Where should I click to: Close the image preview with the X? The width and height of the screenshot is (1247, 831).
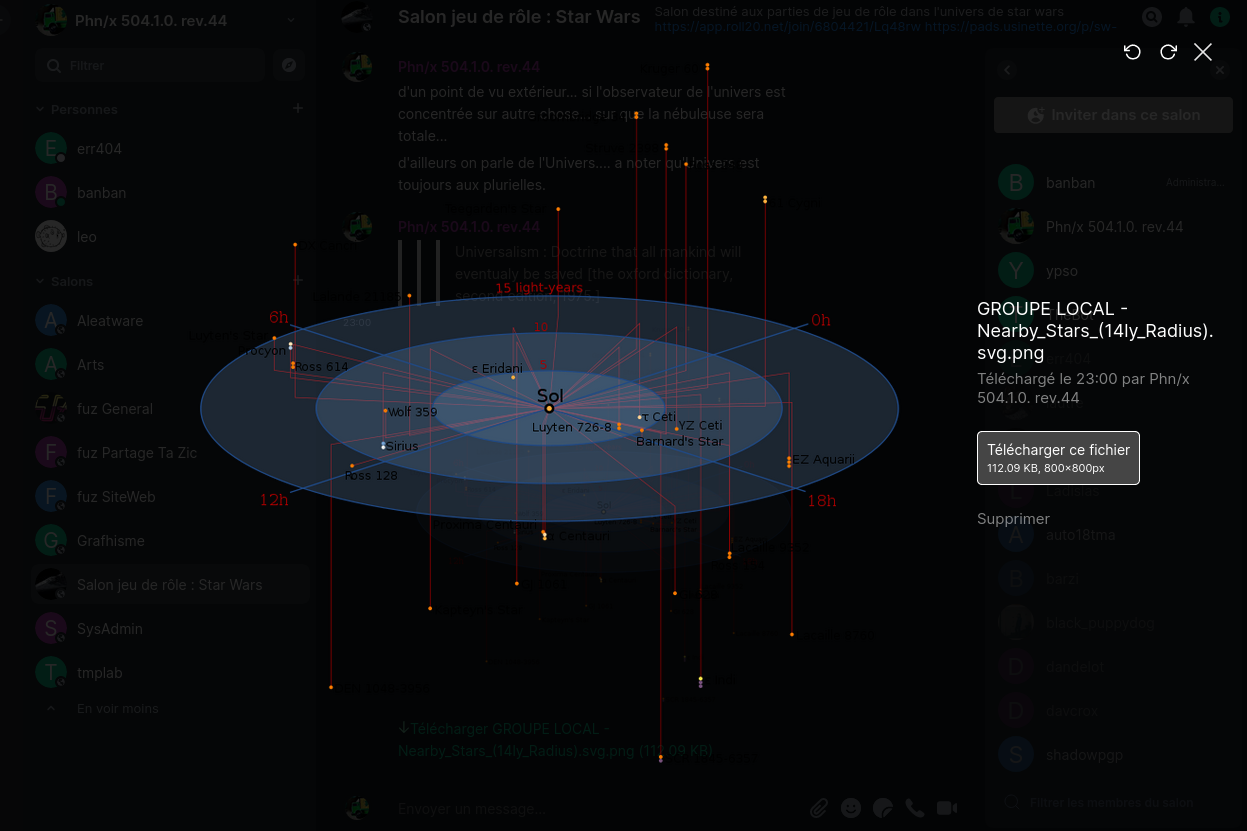click(x=1203, y=52)
